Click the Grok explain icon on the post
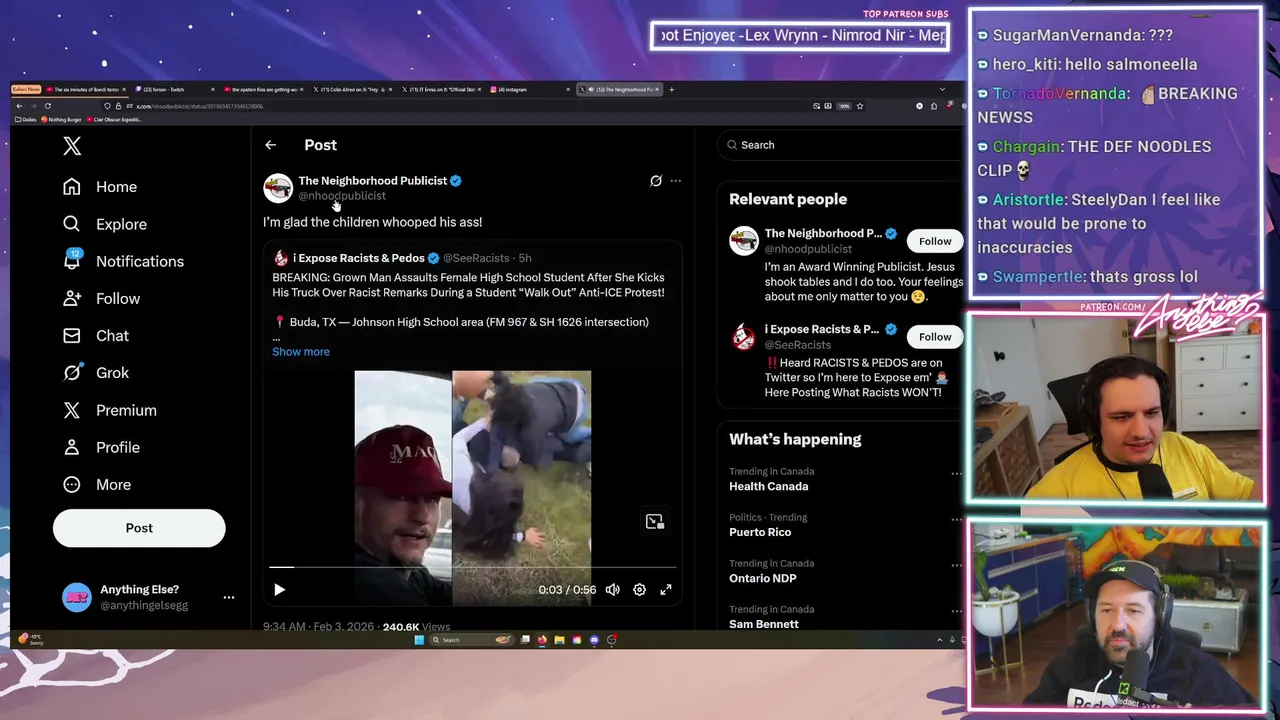1280x720 pixels. (656, 181)
